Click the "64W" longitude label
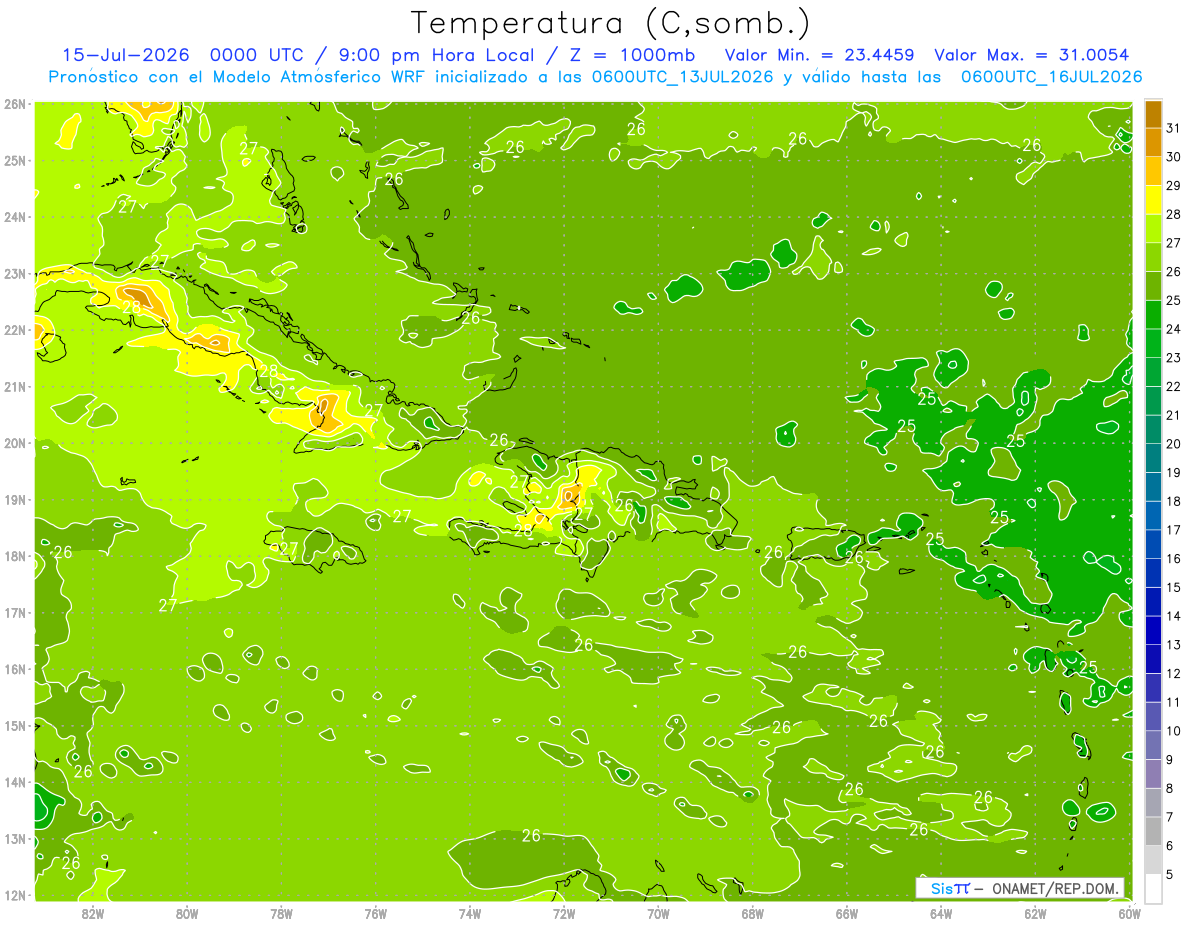The height and width of the screenshot is (927, 1200). (941, 914)
